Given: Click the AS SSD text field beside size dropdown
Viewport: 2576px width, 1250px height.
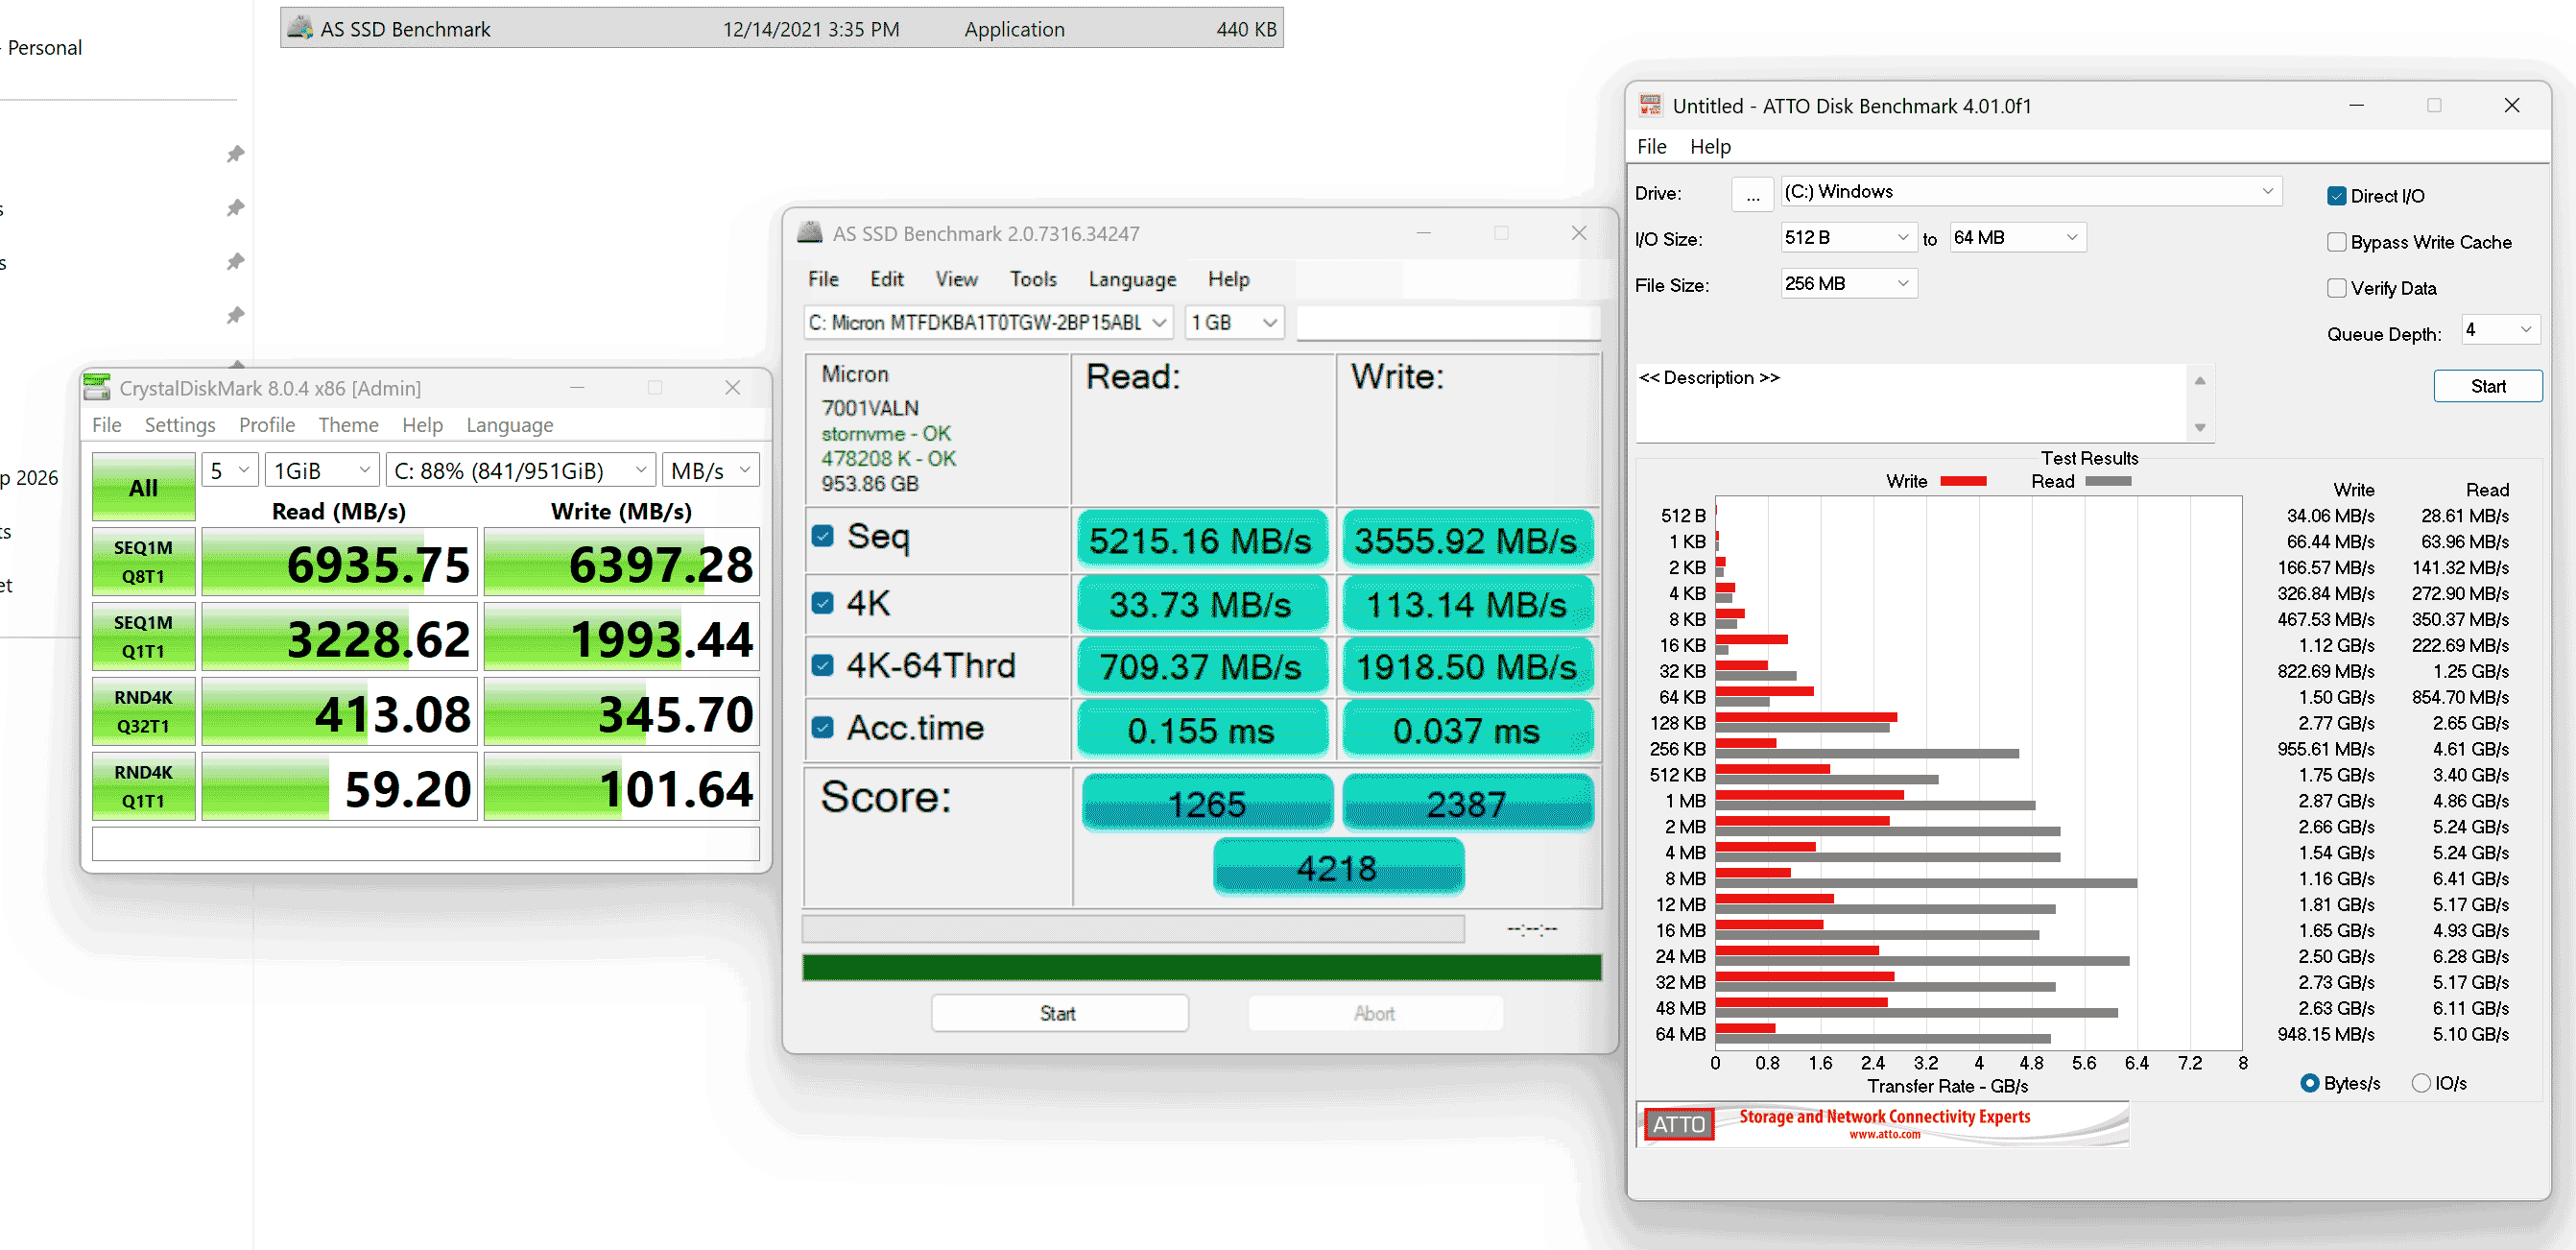Looking at the screenshot, I should pos(1448,322).
